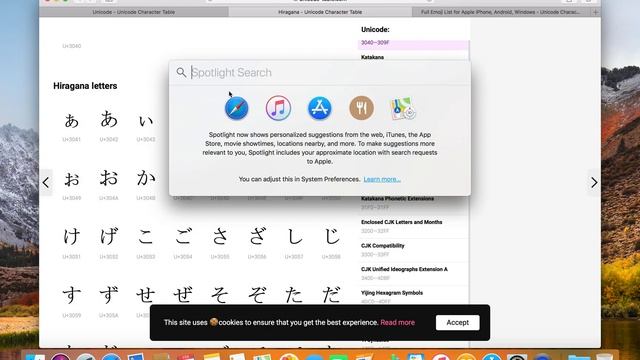Open Yijing Hexagram Symbols block
This screenshot has width=640, height=360.
(x=391, y=293)
